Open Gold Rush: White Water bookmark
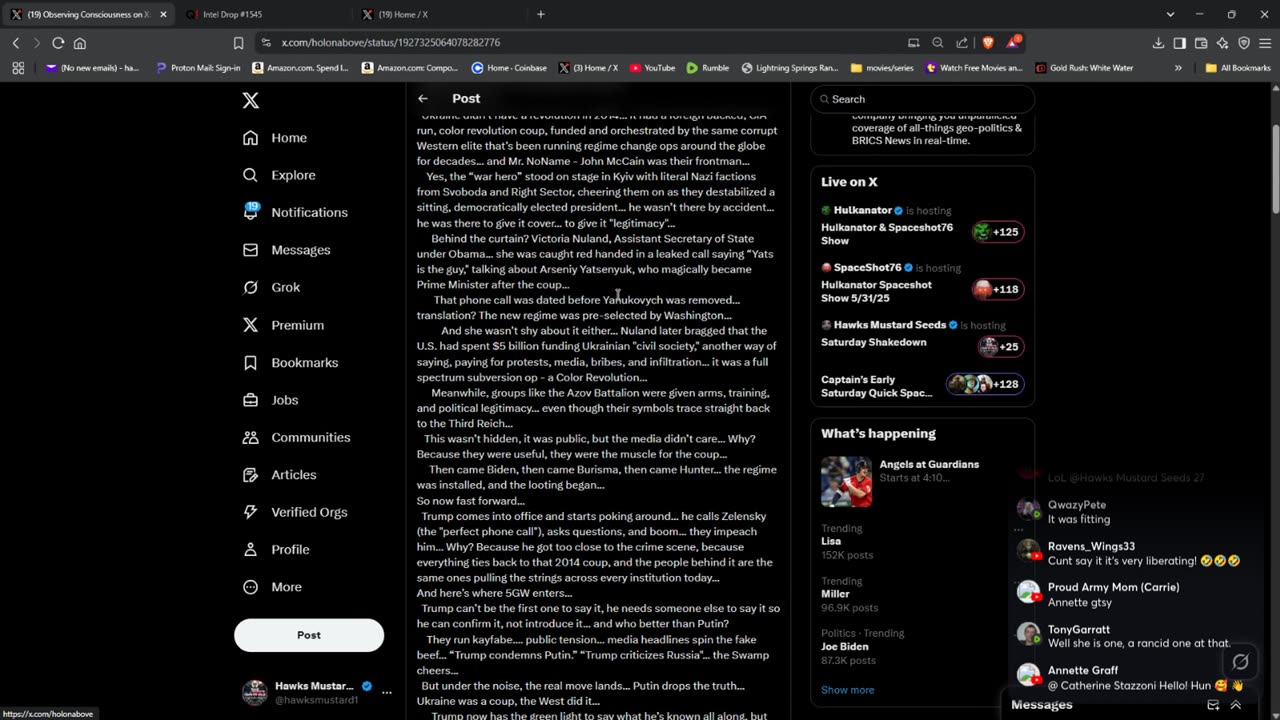 pyautogui.click(x=1084, y=68)
